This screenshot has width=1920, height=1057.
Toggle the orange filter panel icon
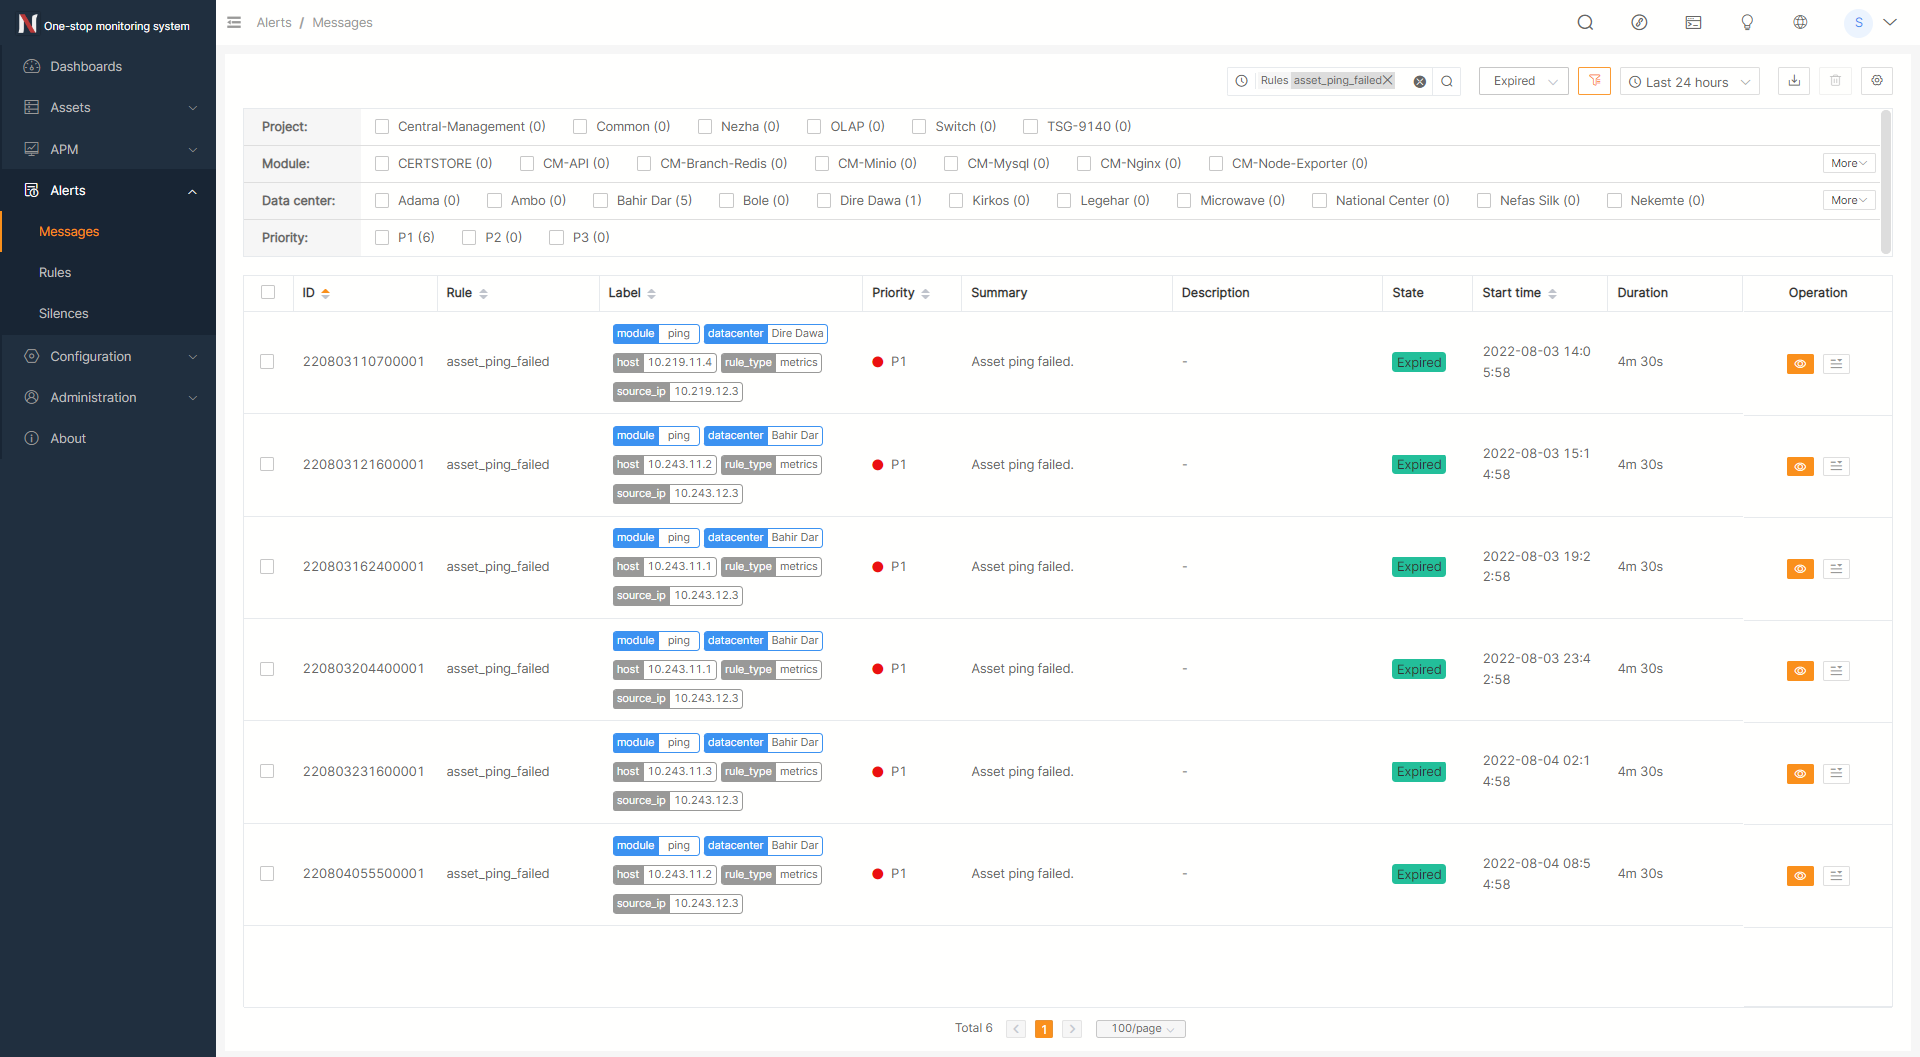[1594, 81]
